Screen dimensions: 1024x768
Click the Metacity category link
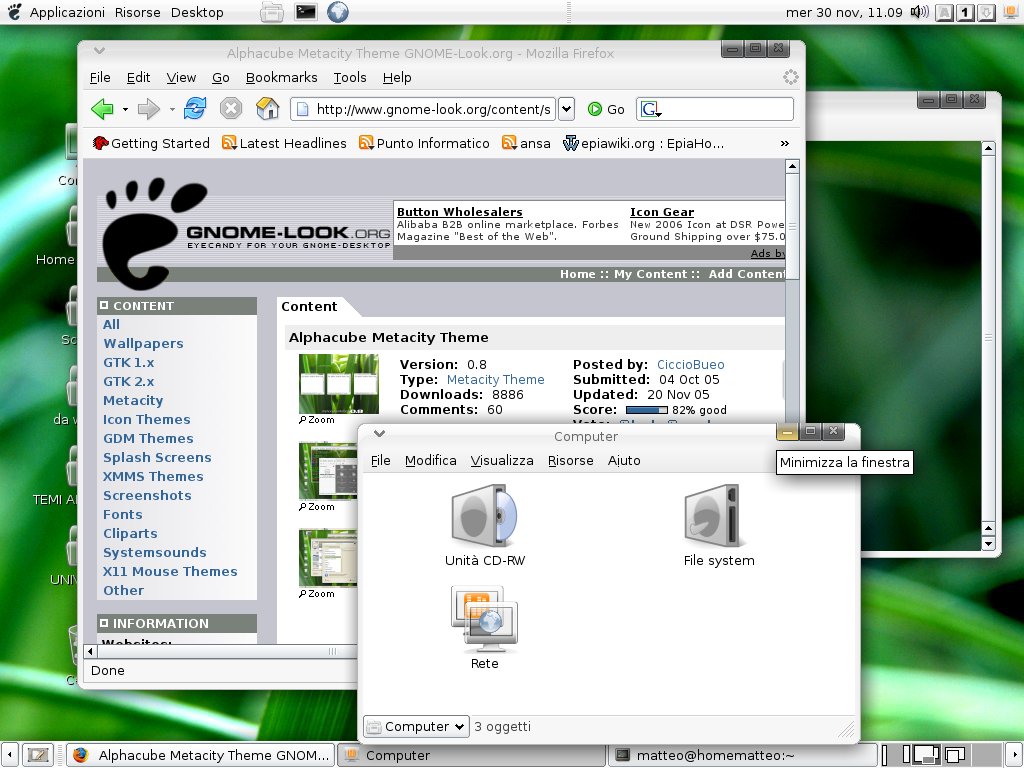coord(133,400)
